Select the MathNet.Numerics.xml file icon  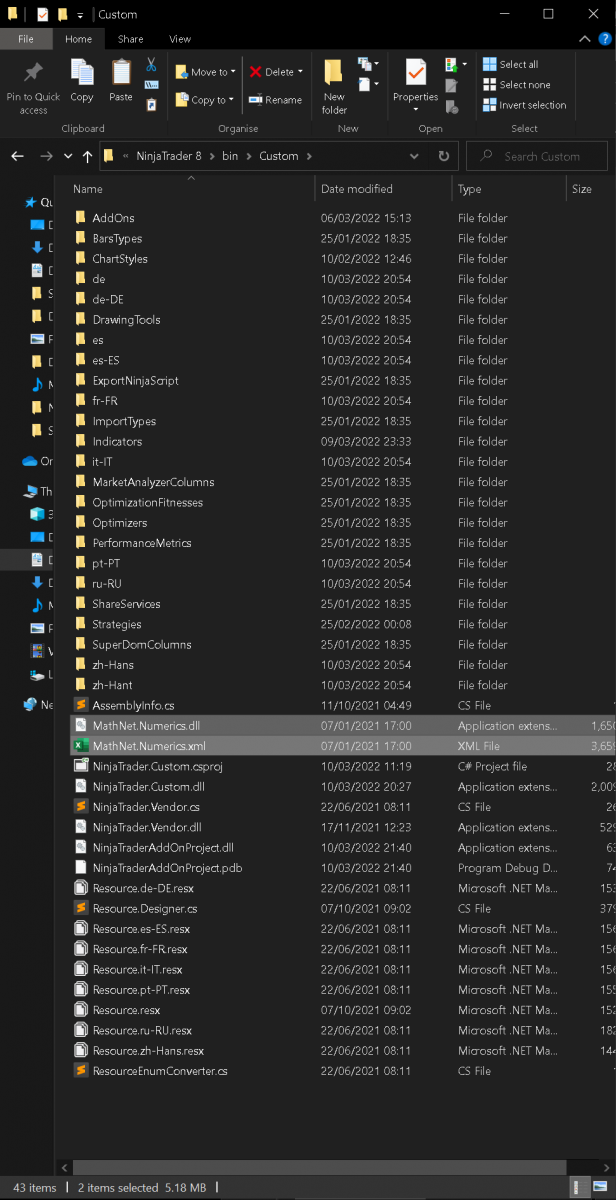tap(81, 746)
